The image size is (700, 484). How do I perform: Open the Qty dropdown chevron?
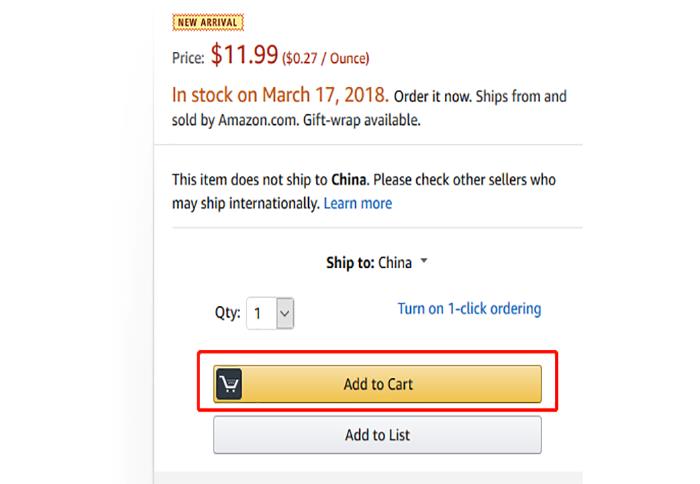pyautogui.click(x=285, y=313)
